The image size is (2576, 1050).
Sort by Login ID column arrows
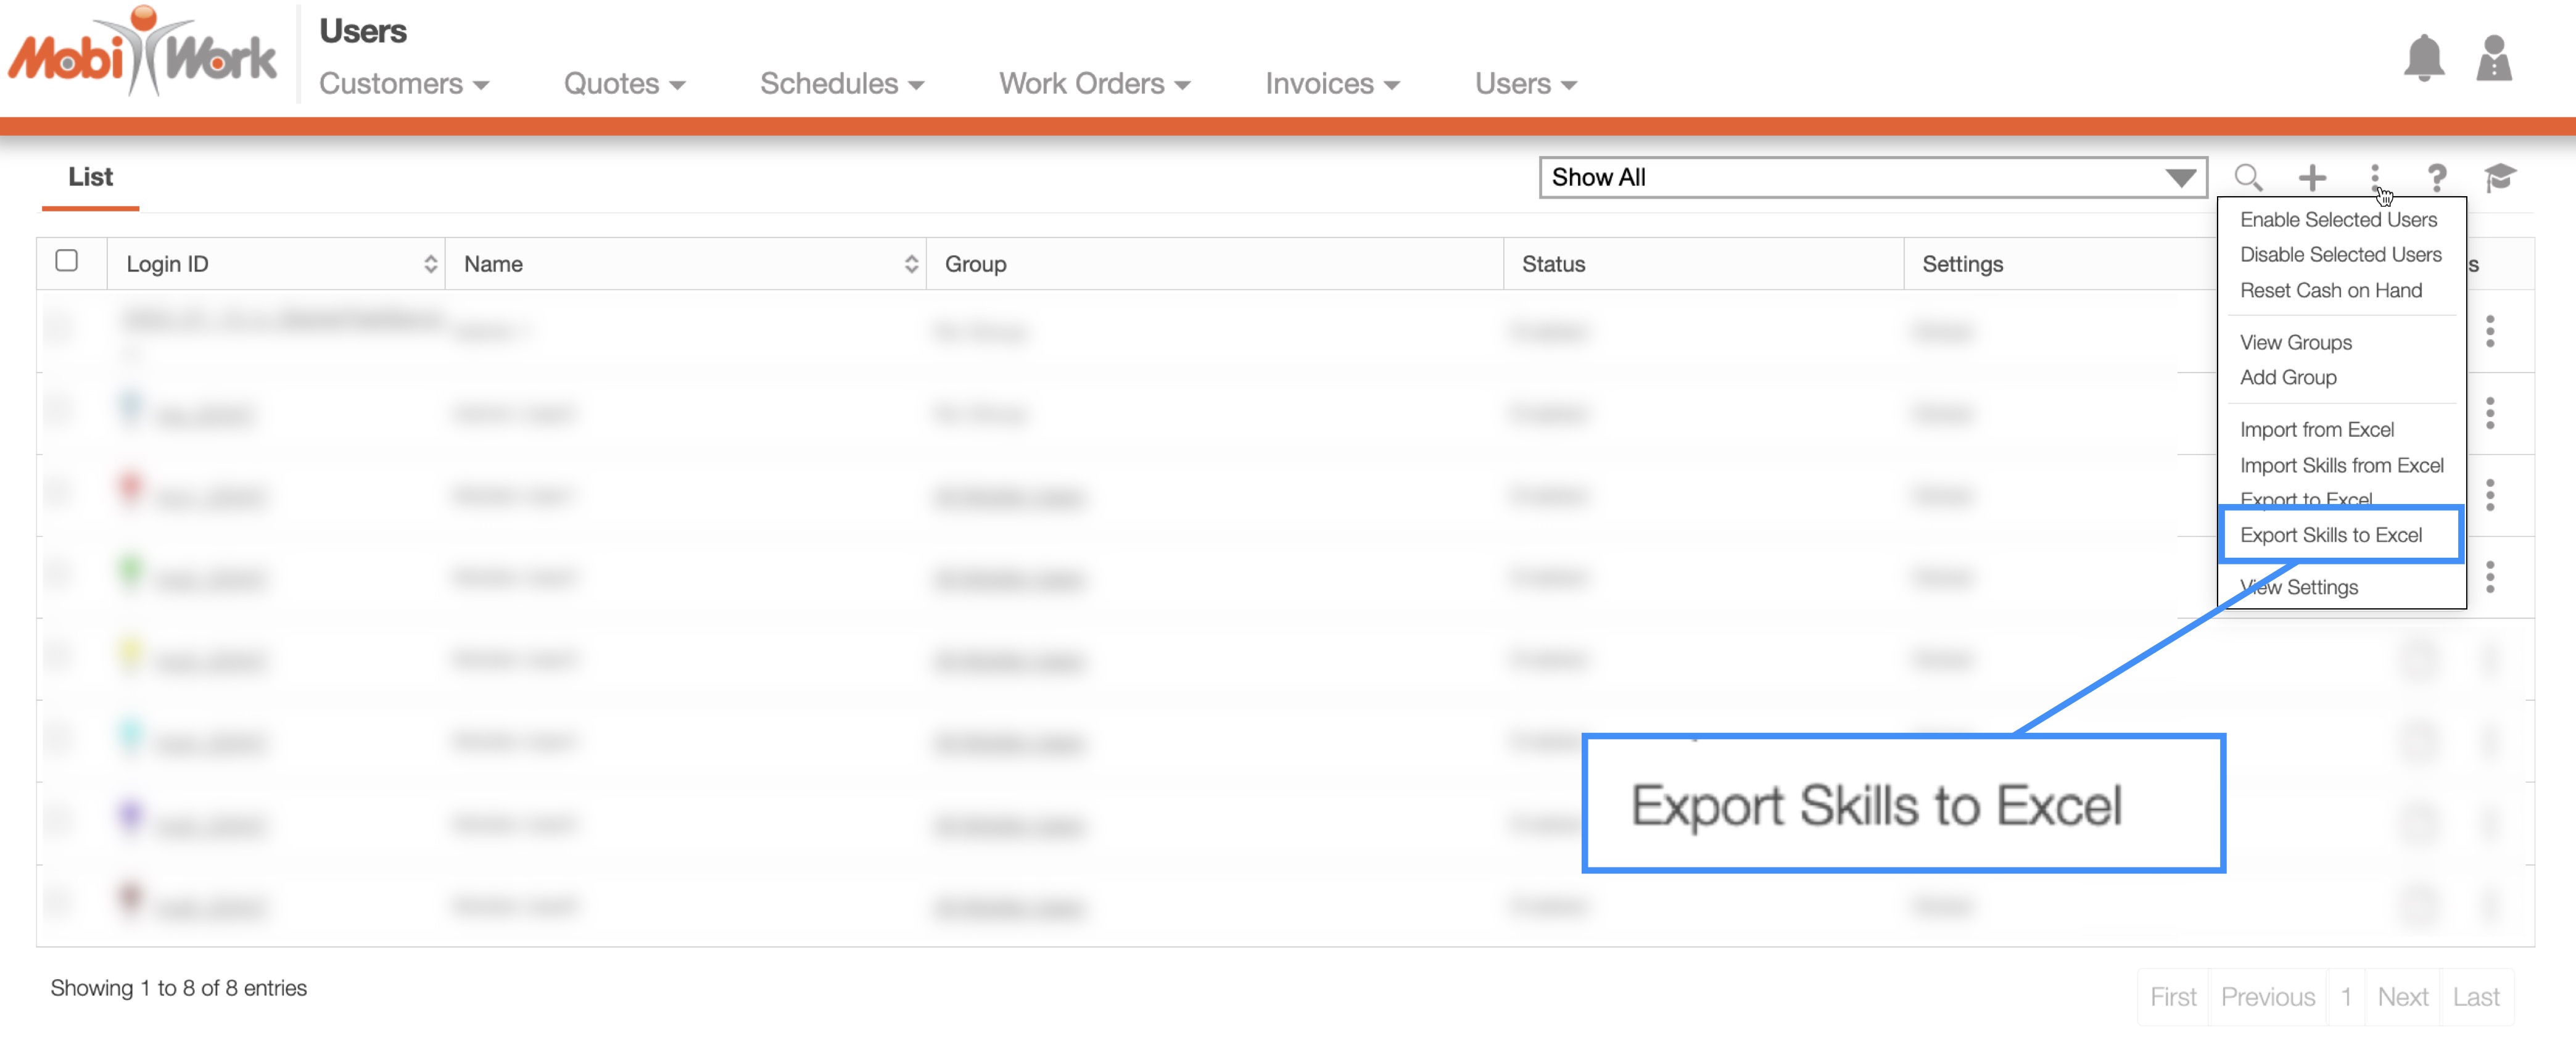pos(430,264)
